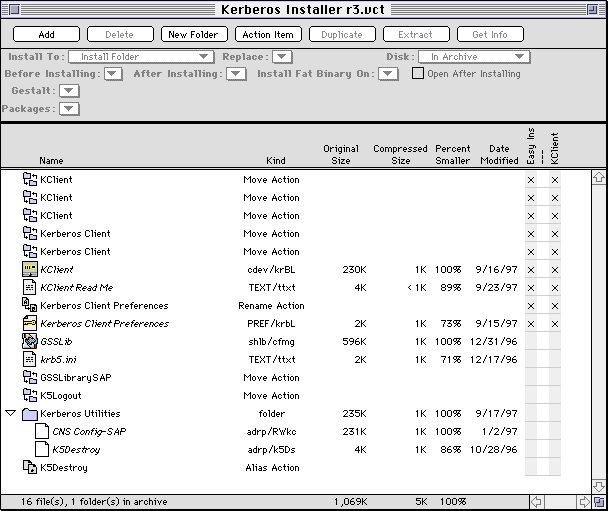608x511 pixels.
Task: Select the KClient Read Me document icon
Action: [x=30, y=288]
